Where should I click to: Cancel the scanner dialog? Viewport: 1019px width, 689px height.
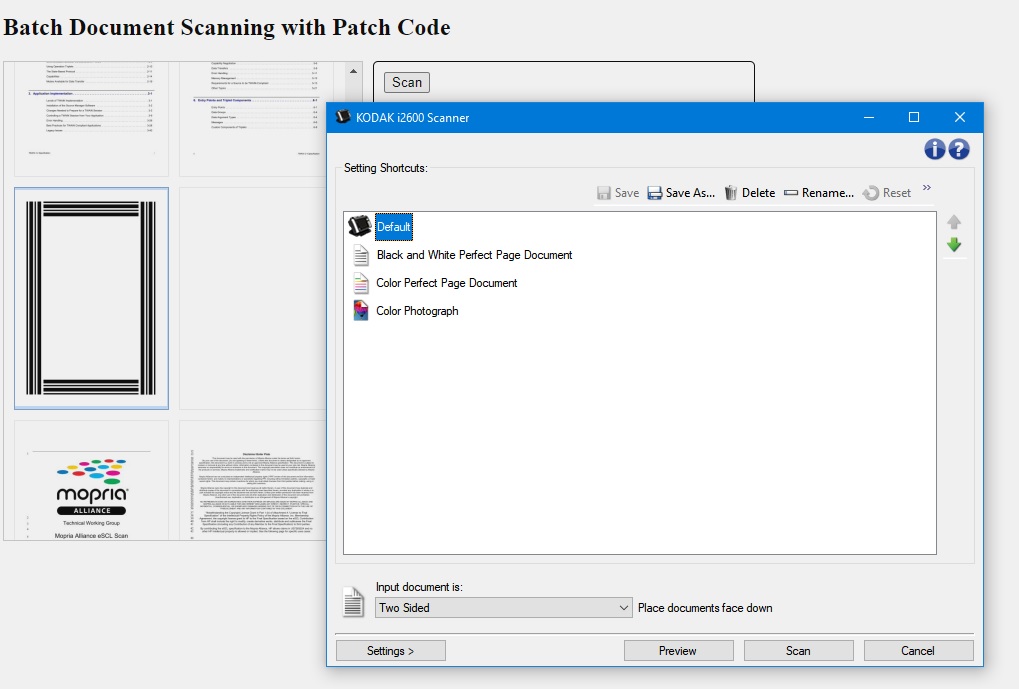coord(917,651)
